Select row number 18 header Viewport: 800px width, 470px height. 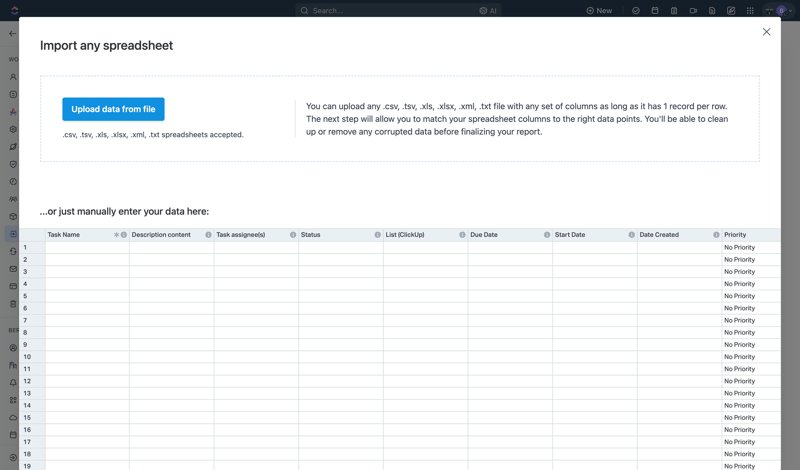[x=32, y=454]
